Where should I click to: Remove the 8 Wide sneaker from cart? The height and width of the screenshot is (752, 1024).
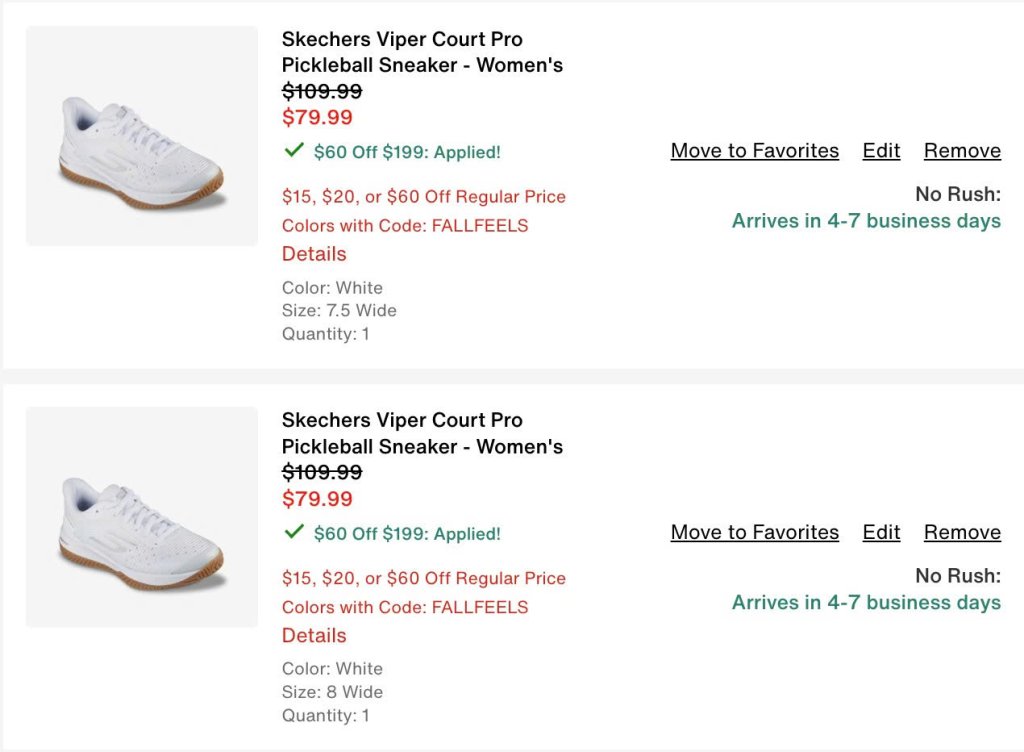pos(962,532)
